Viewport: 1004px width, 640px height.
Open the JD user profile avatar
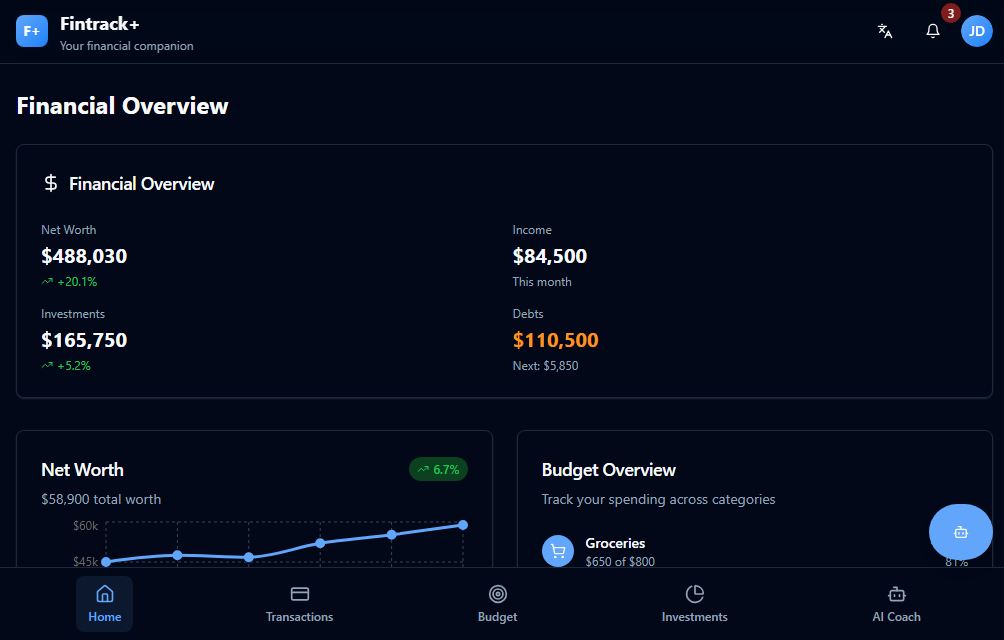[976, 31]
